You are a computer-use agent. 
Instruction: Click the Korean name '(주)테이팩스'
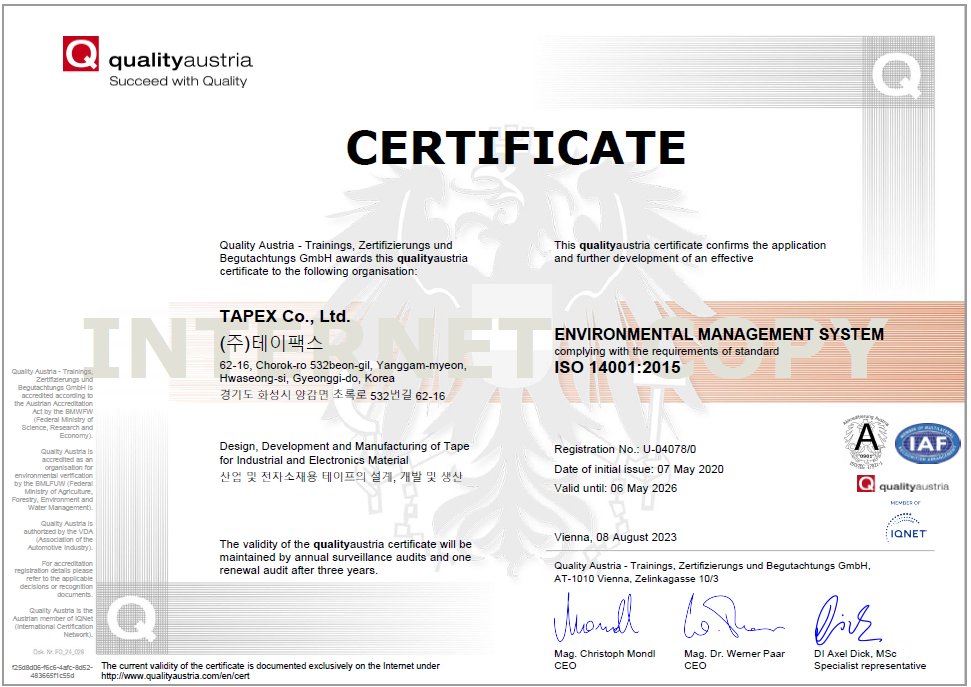[271, 343]
